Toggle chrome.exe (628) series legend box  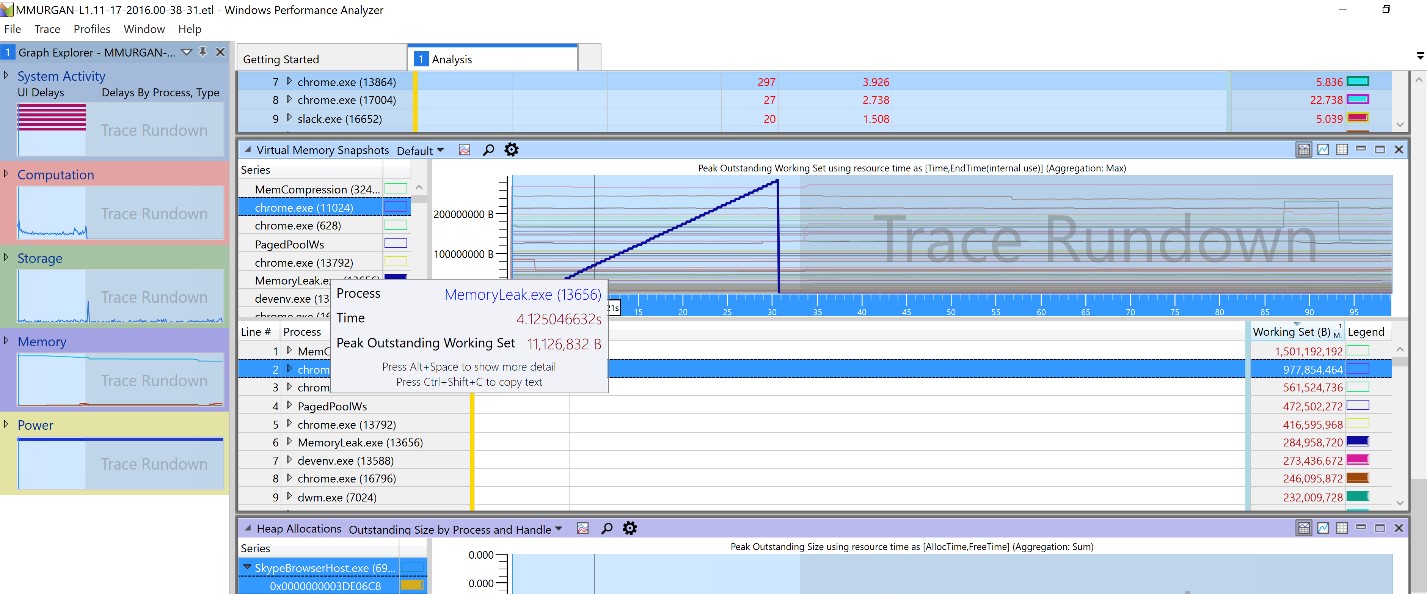(x=396, y=225)
